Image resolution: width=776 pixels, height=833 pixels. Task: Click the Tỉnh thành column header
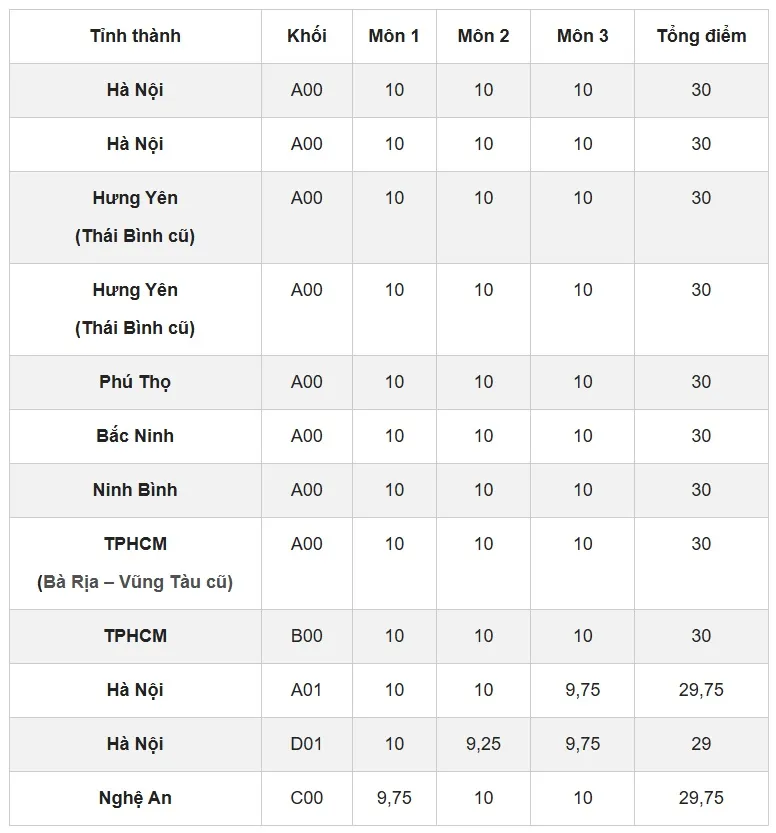coord(135,36)
